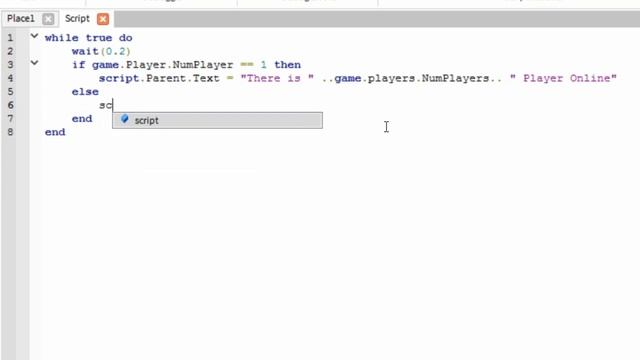
Task: Click line number 8 in the gutter
Action: (x=10, y=132)
